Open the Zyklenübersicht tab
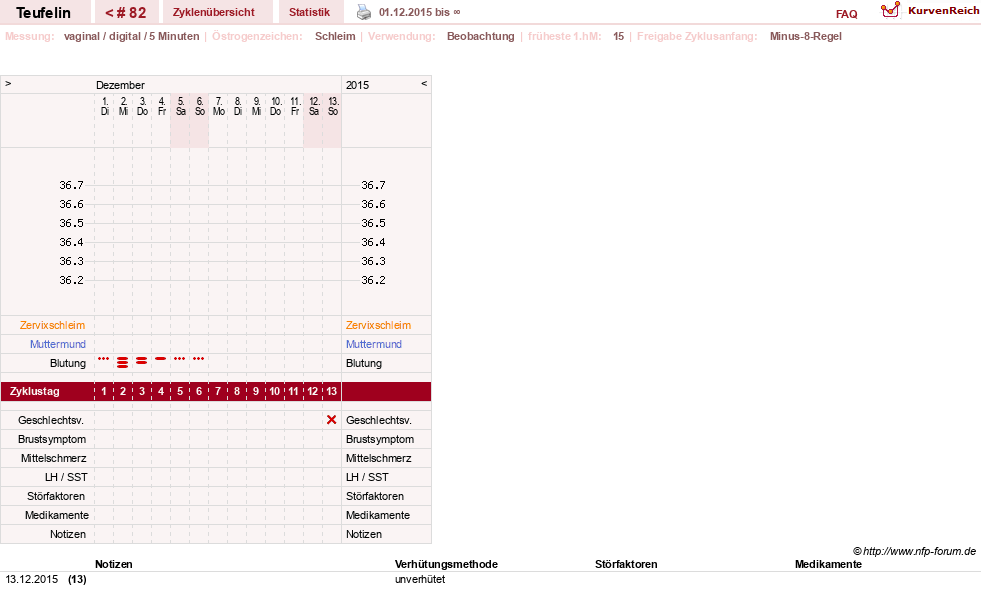Image resolution: width=981 pixels, height=603 pixels. (x=214, y=13)
